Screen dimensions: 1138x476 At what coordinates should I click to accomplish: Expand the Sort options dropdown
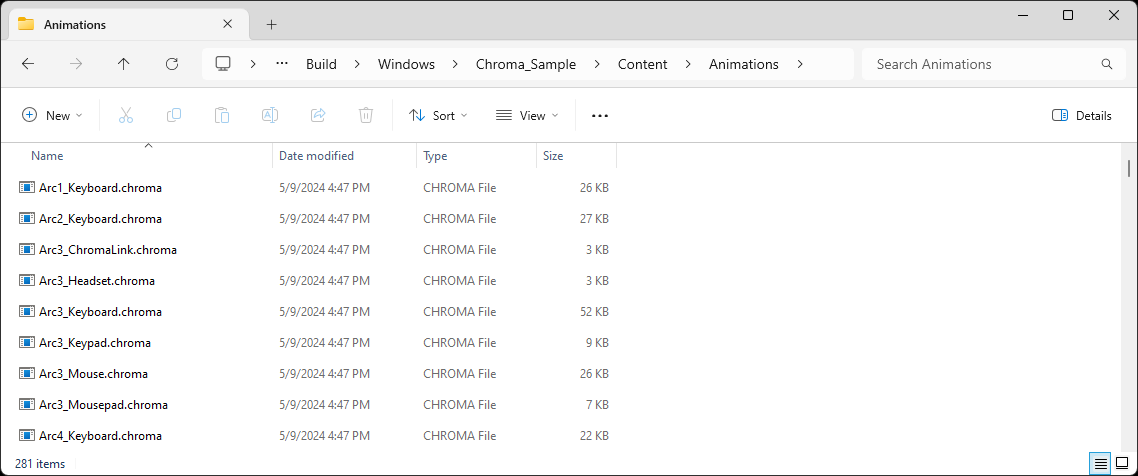coord(438,116)
